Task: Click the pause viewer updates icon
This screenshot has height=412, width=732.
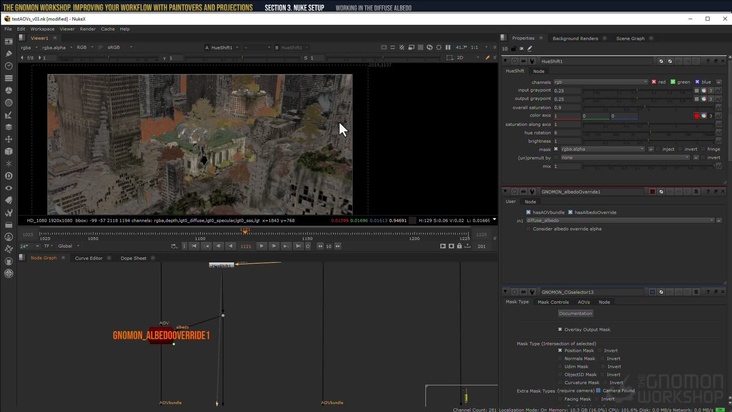Action: 448,48
